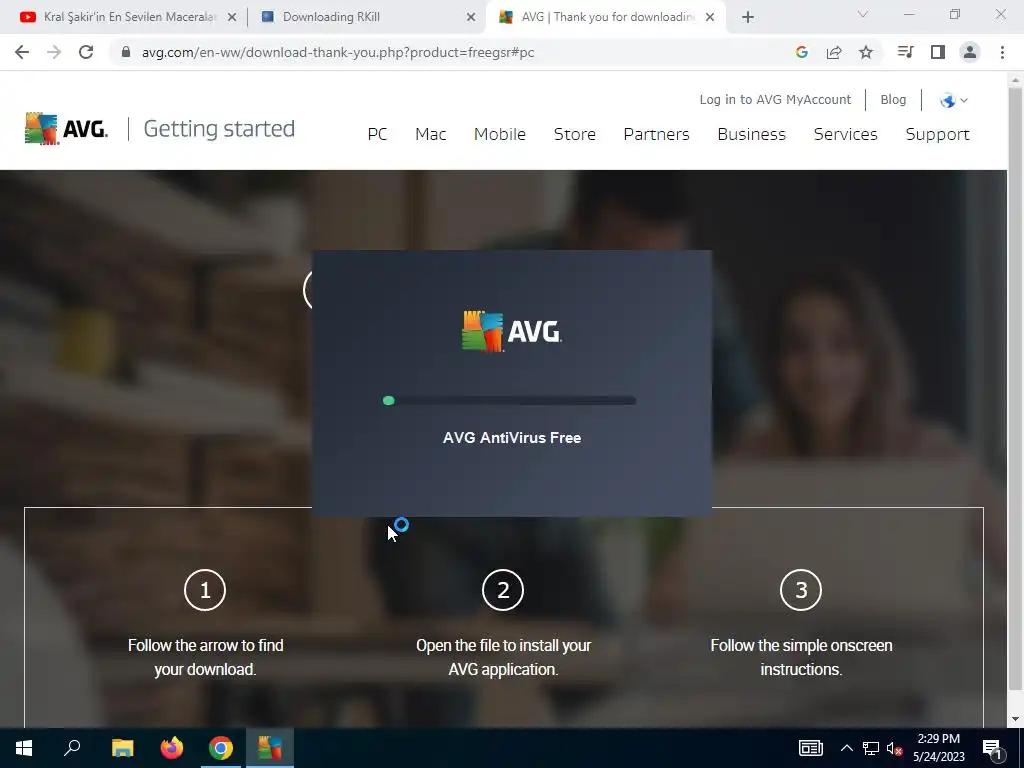Show hidden system tray icons
The image size is (1024, 768).
tap(846, 748)
